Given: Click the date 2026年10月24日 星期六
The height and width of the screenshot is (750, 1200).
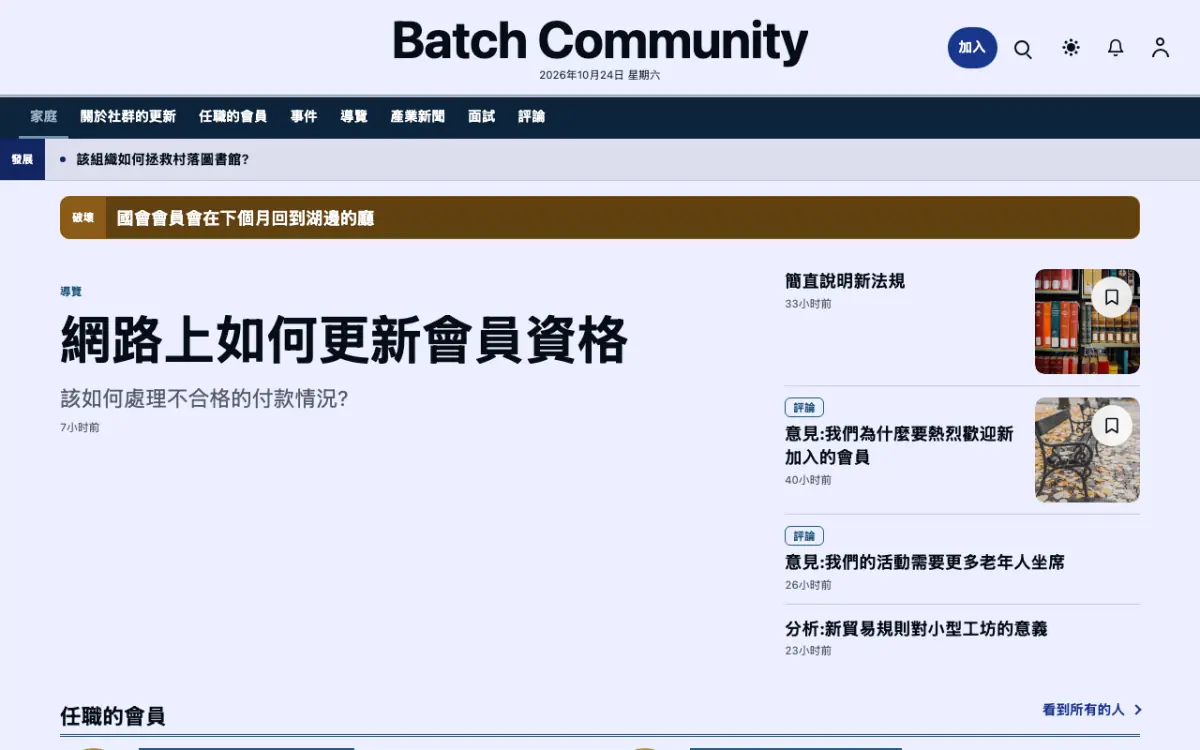Looking at the screenshot, I should point(600,75).
